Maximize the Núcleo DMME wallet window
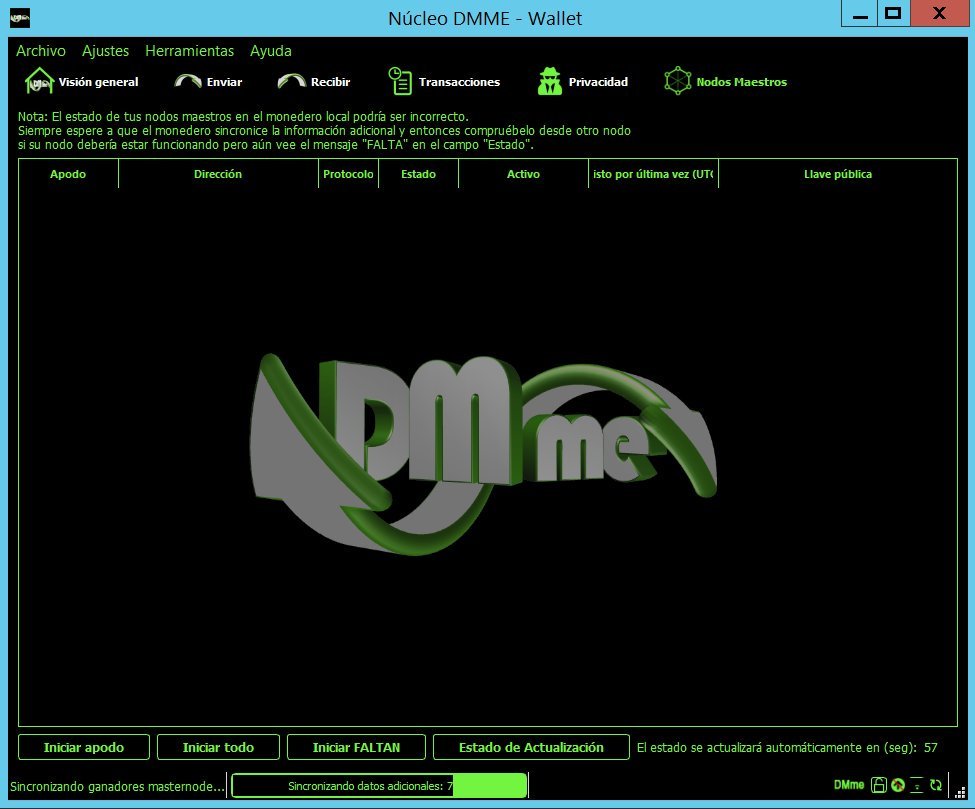The height and width of the screenshot is (809, 975). 894,14
